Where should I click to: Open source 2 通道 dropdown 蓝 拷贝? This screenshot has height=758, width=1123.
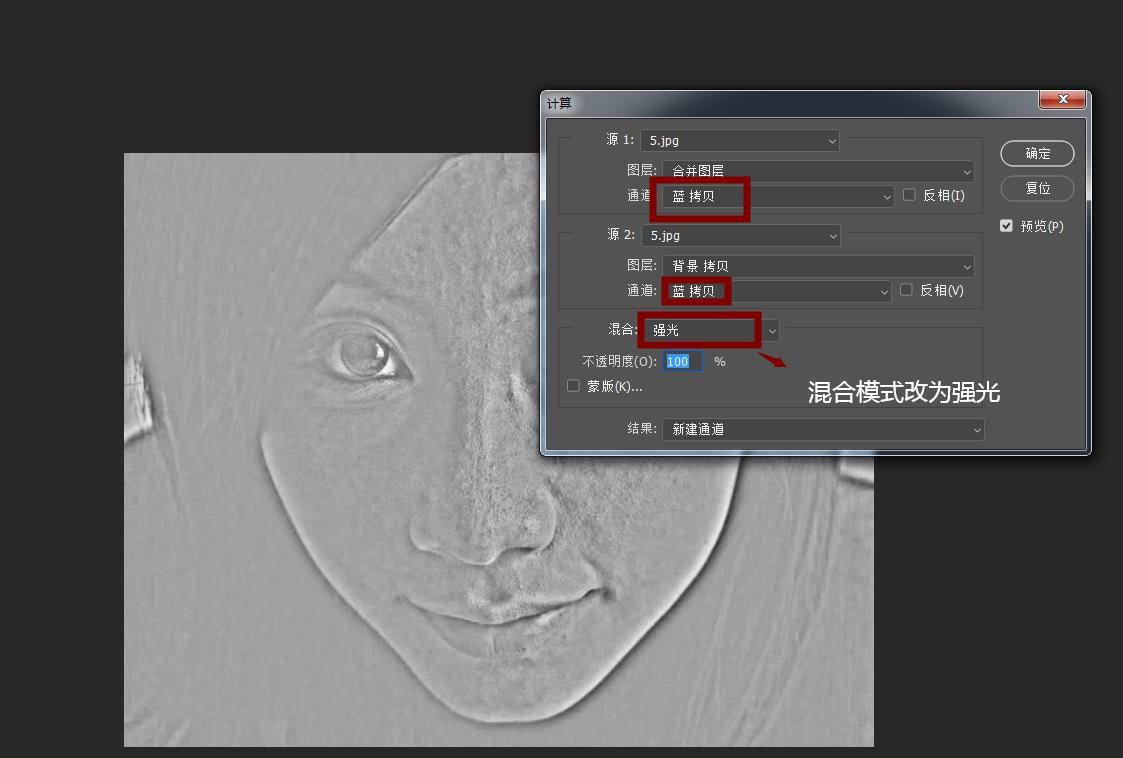tap(776, 291)
